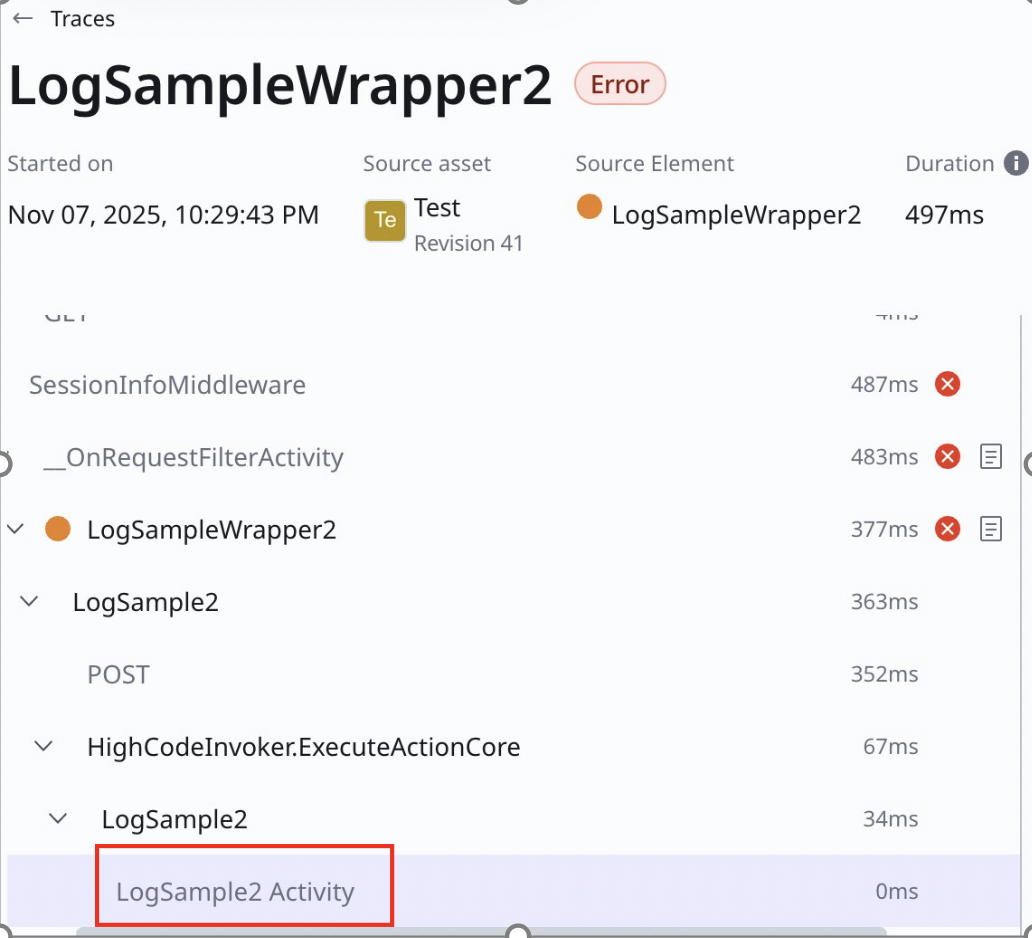Open the Test asset name

(437, 208)
